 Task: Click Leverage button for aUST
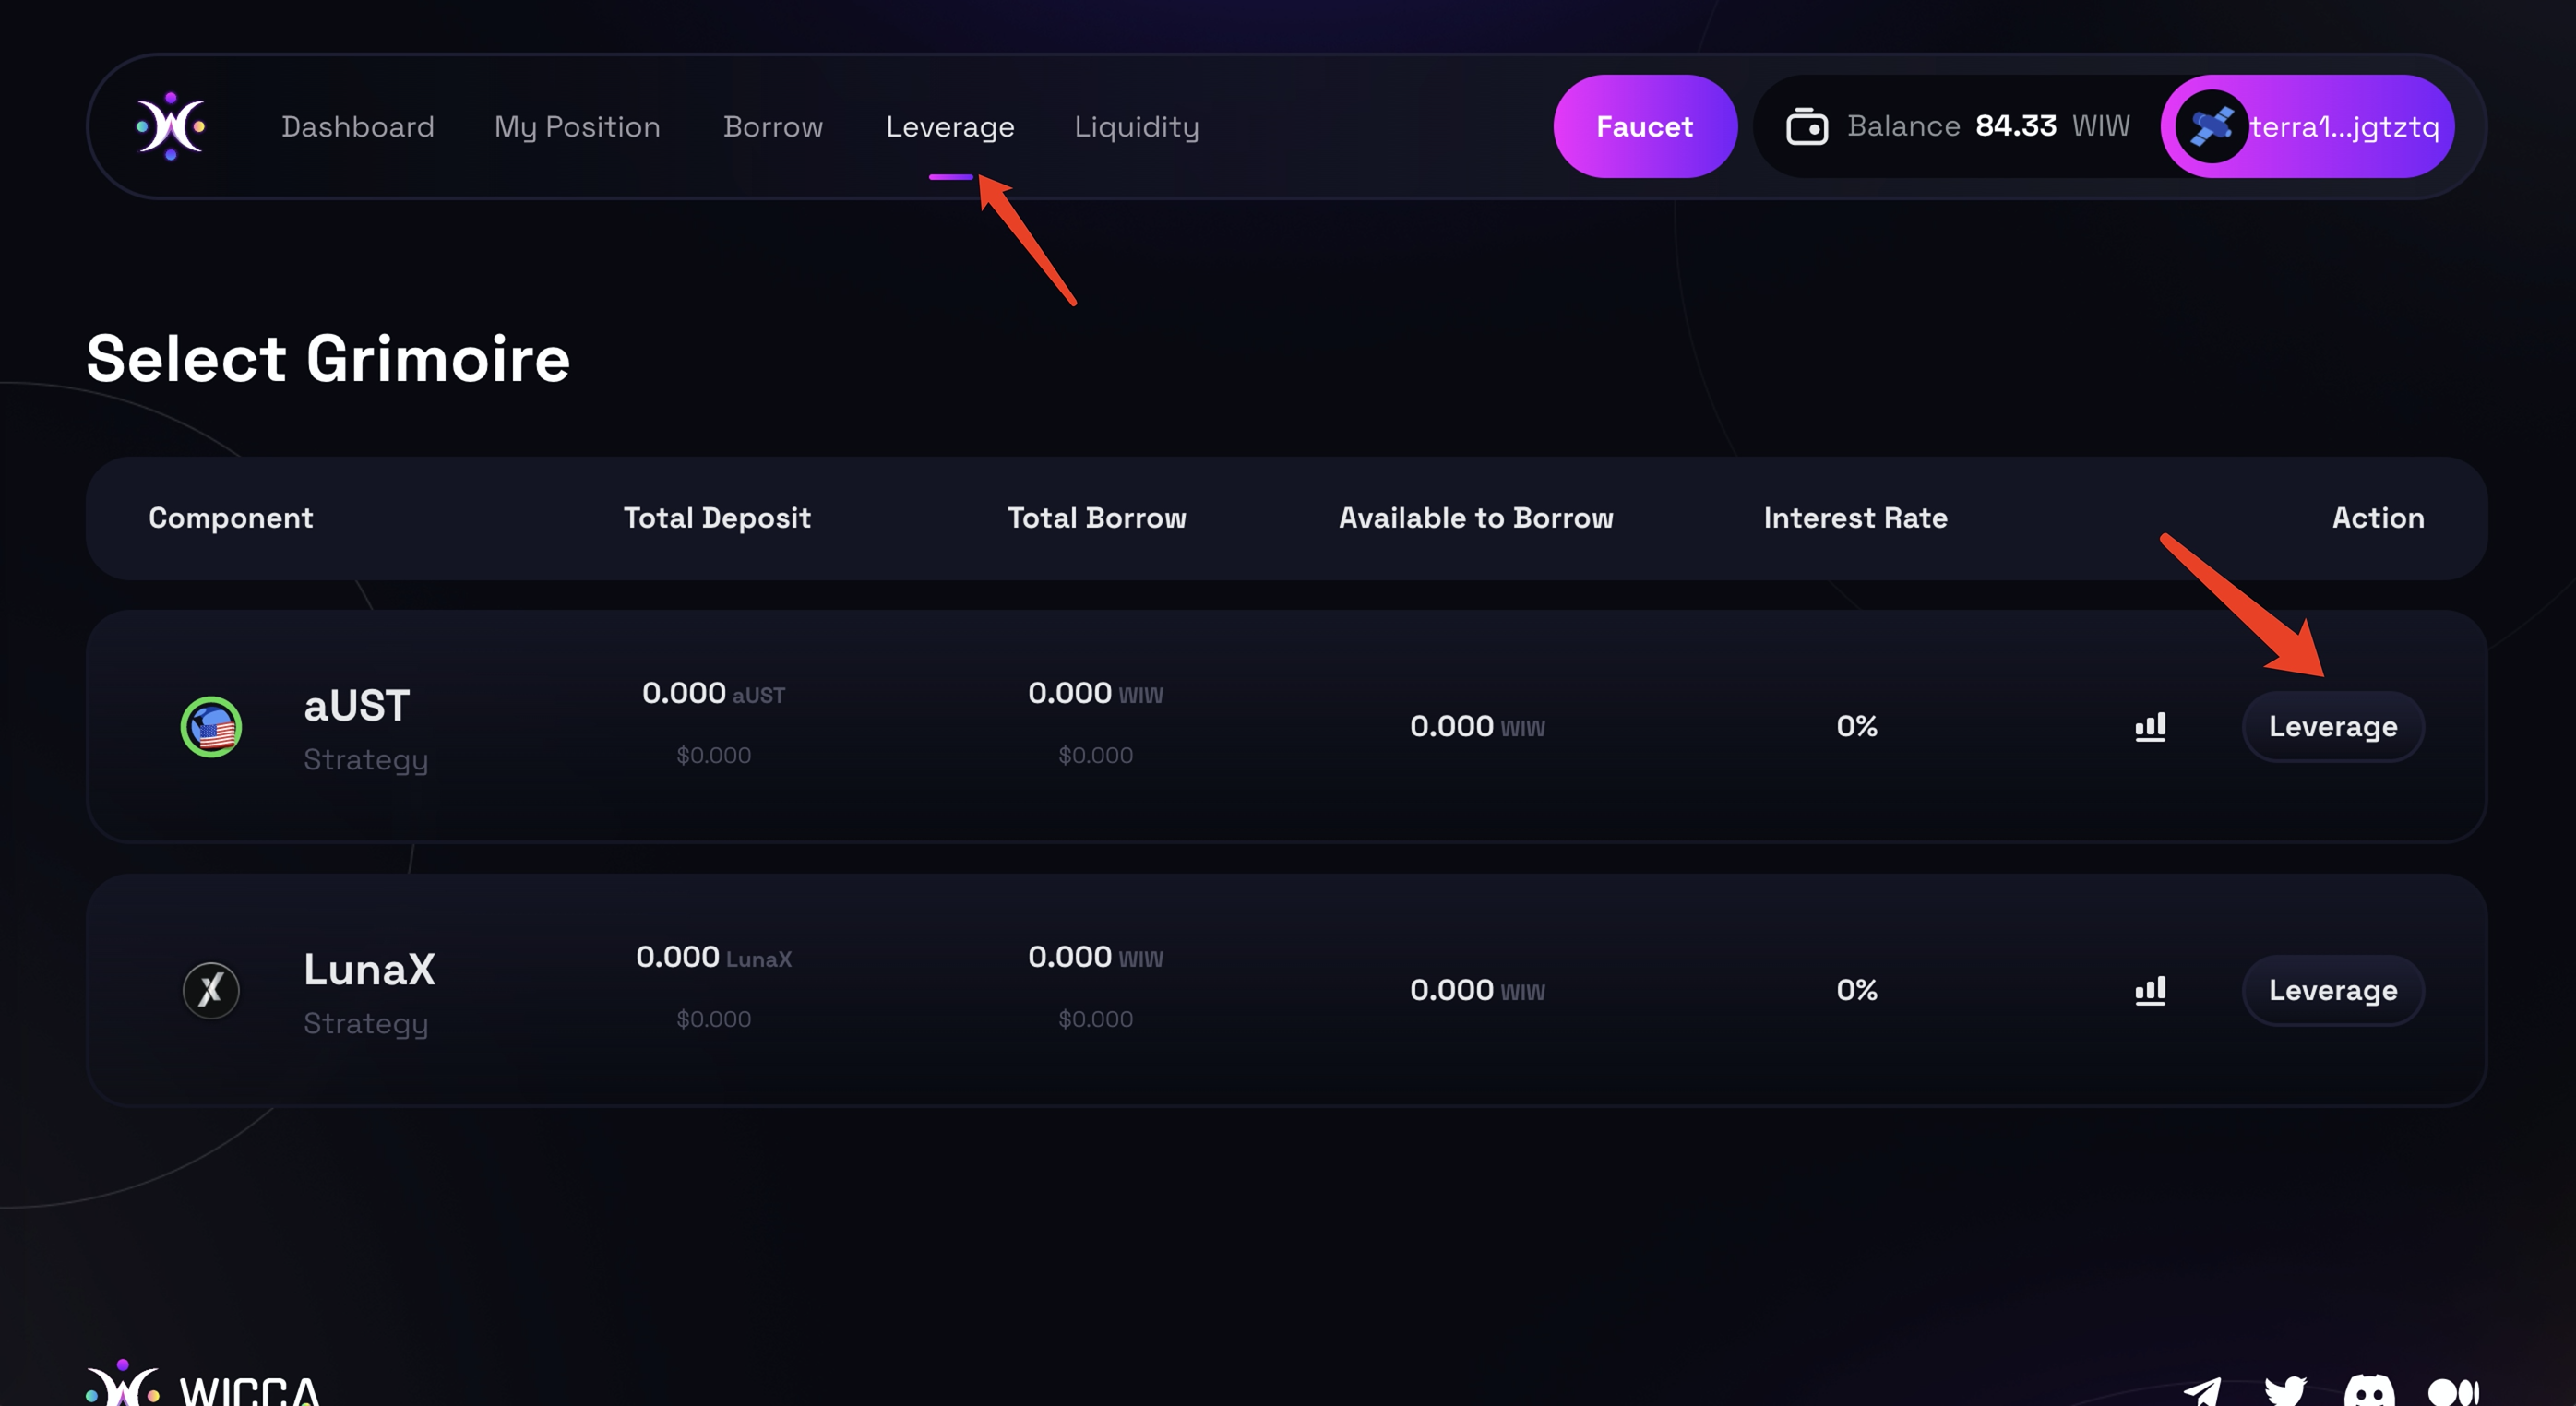[x=2332, y=727]
